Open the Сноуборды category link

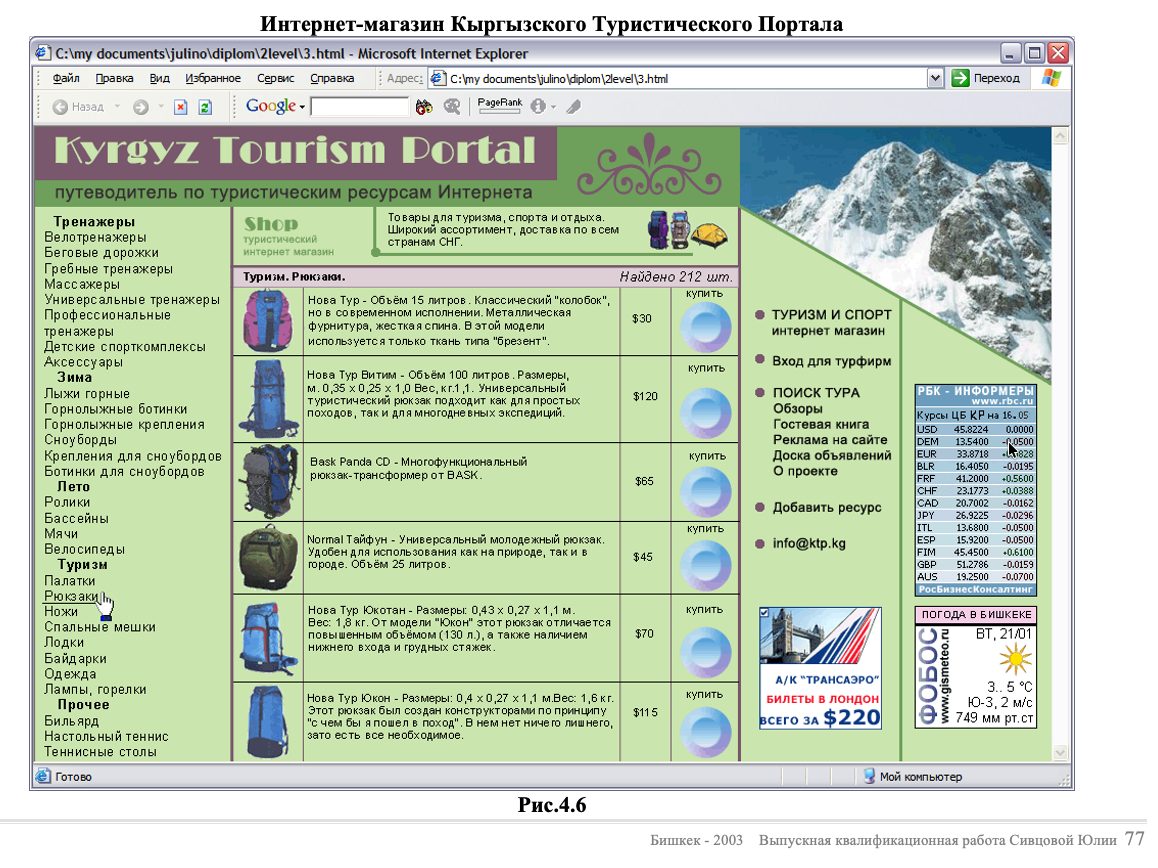[x=80, y=440]
